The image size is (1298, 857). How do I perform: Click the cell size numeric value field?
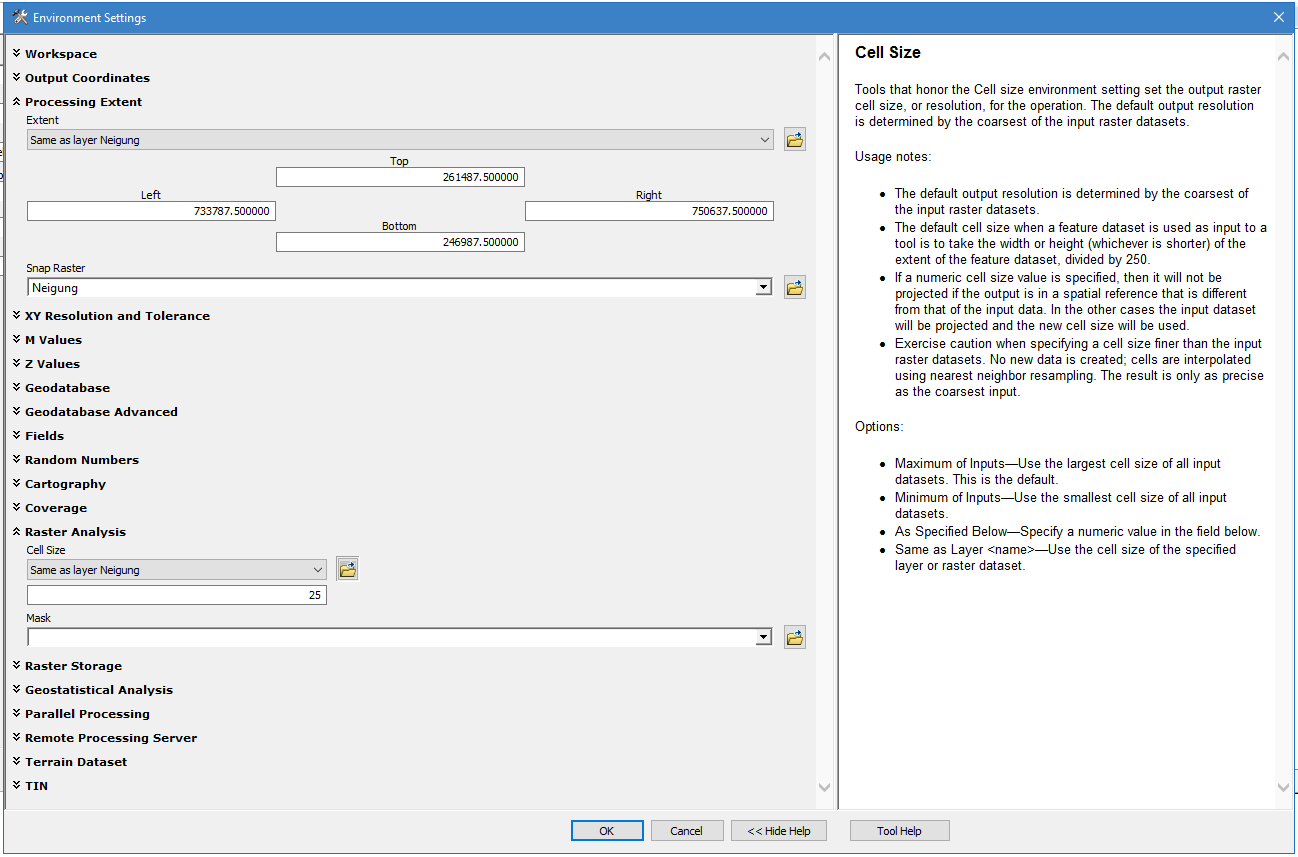click(x=177, y=594)
